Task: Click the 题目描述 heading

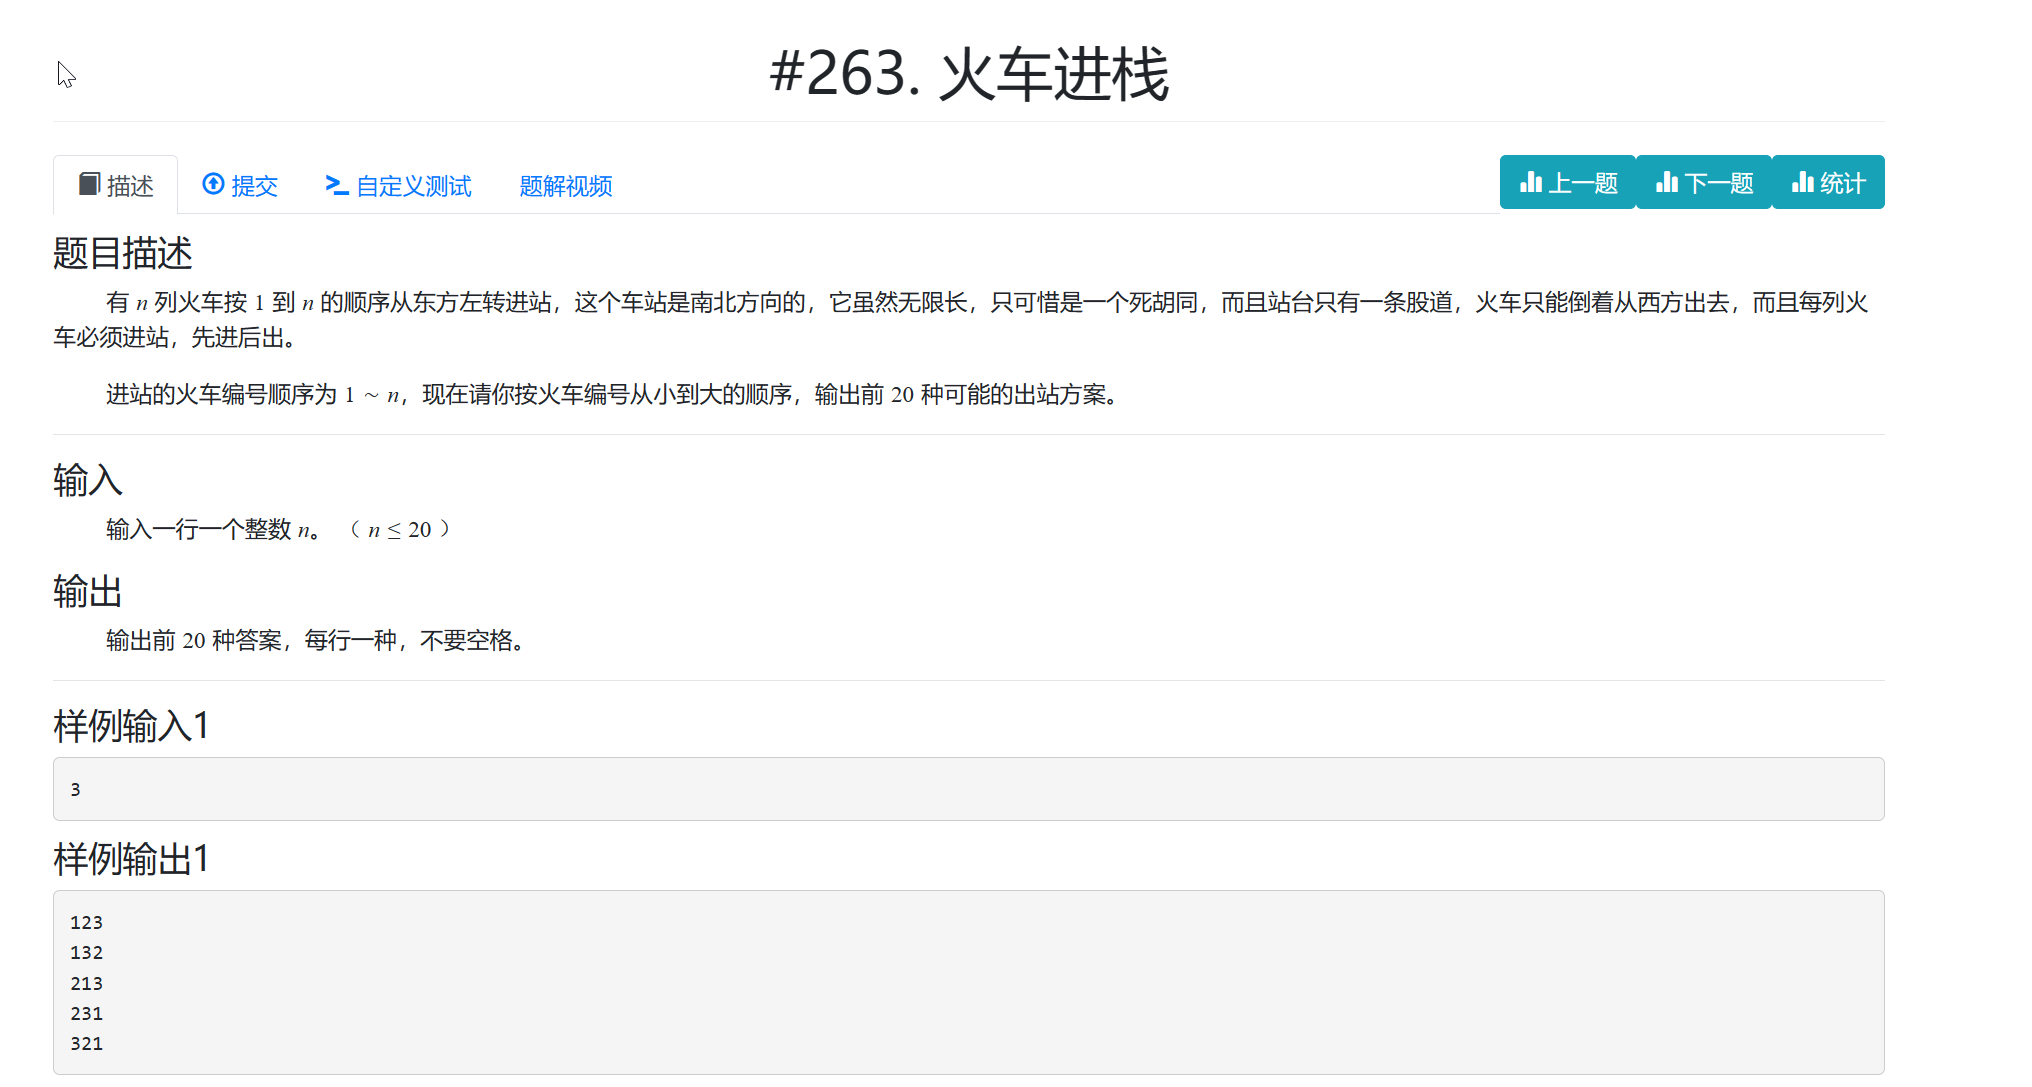Action: coord(122,253)
